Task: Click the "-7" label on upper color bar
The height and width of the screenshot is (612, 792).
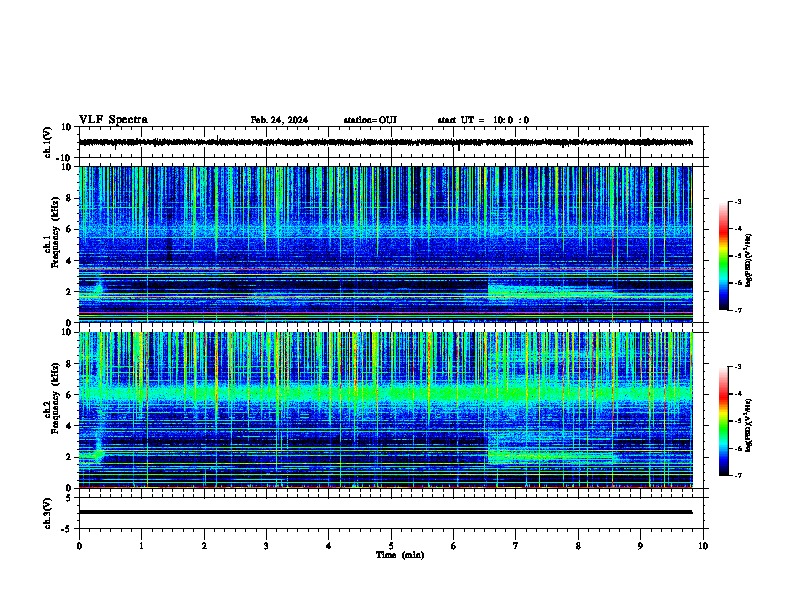Action: (x=737, y=310)
